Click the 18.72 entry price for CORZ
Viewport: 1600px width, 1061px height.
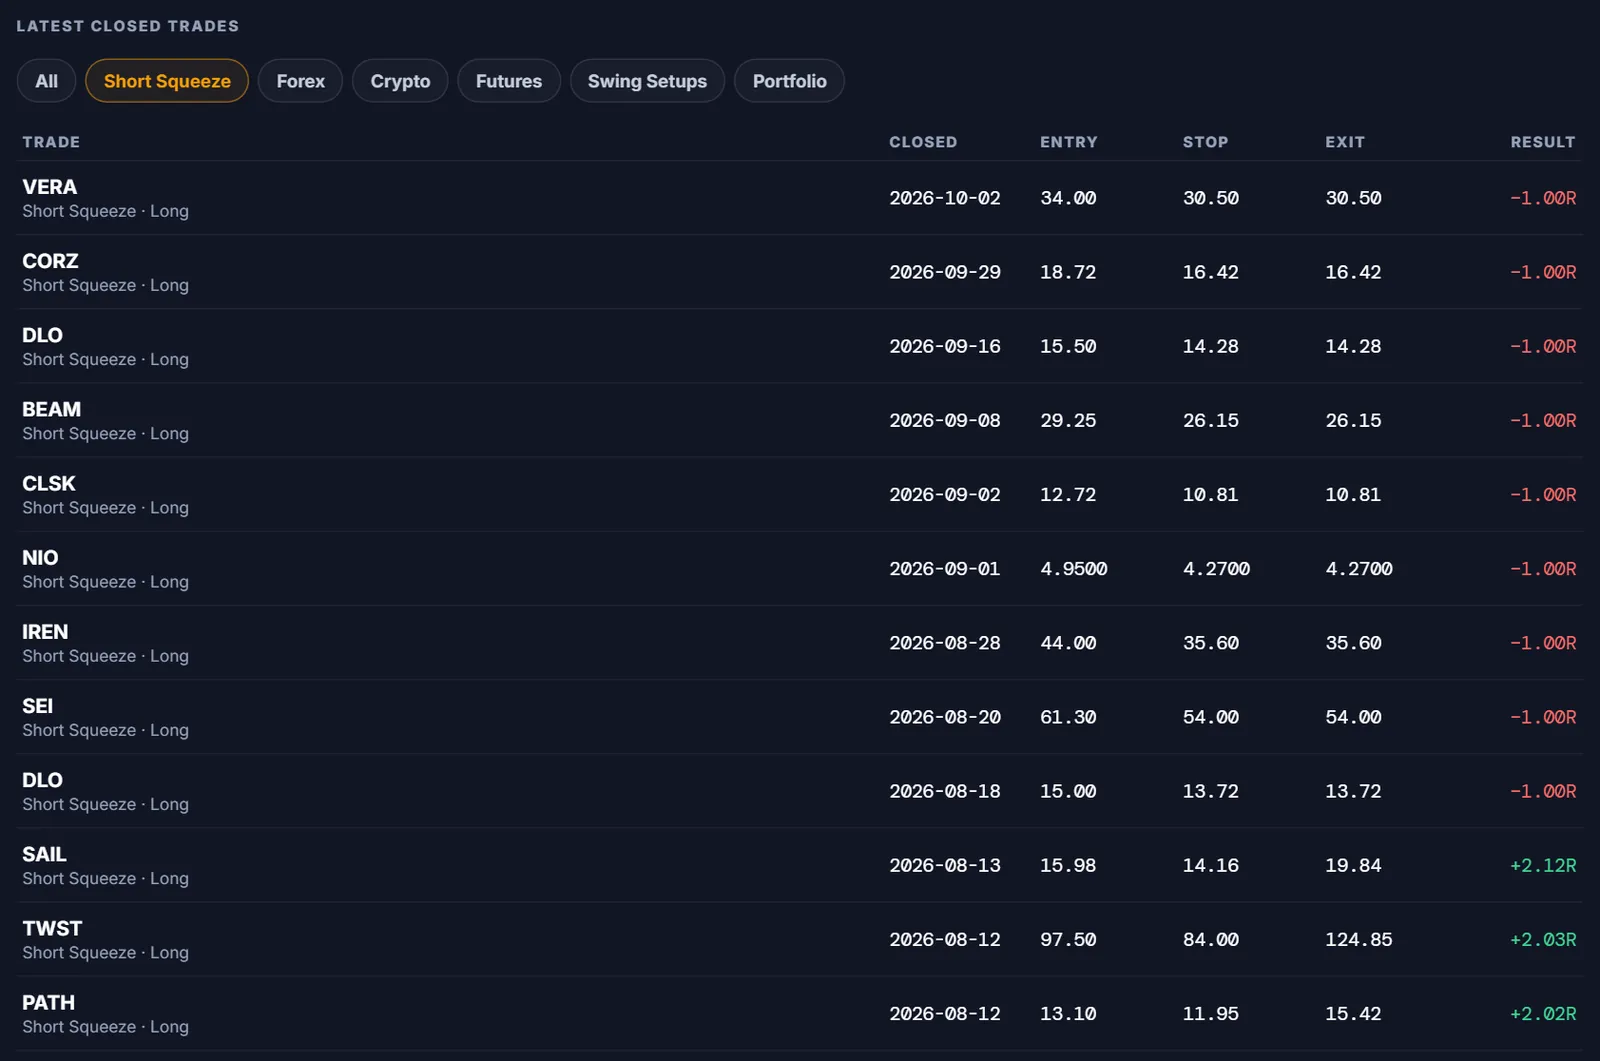(1068, 272)
